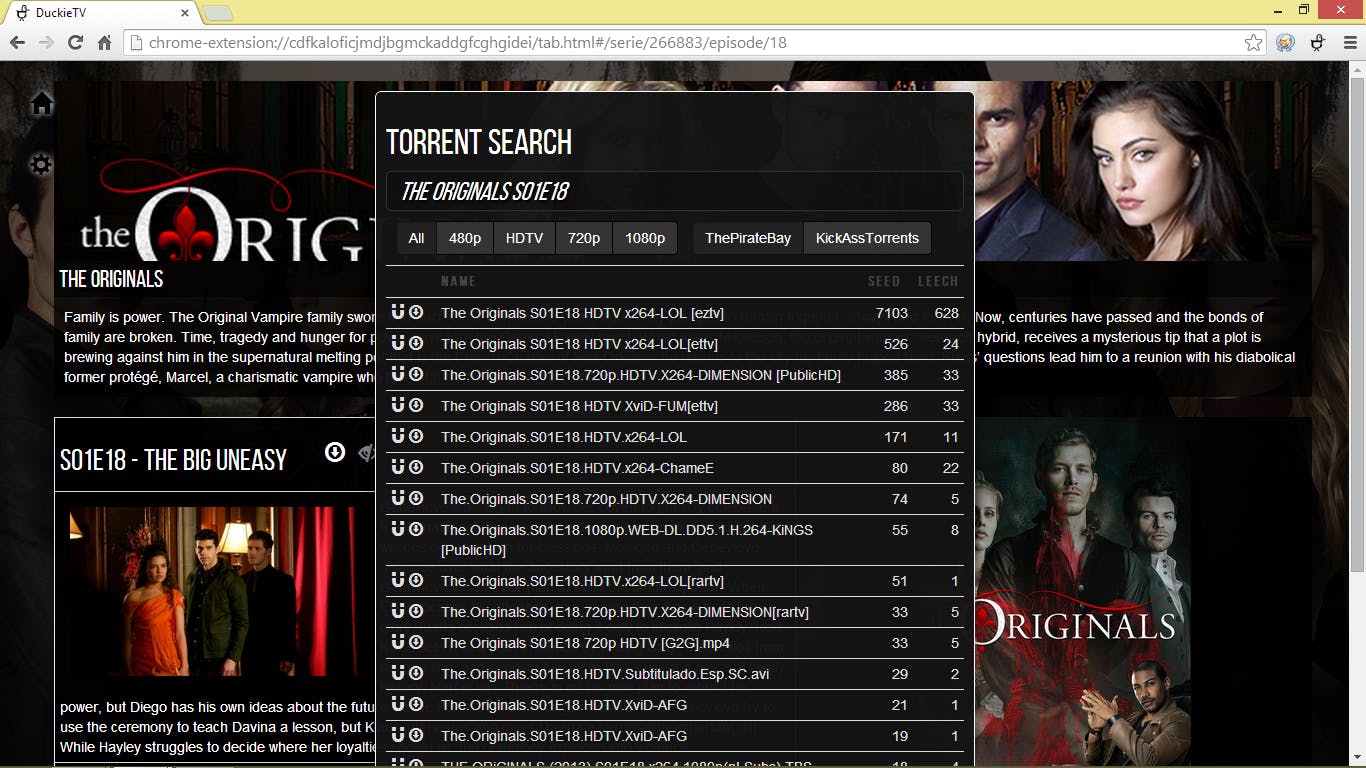Close the DuckieTV browser tab
The width and height of the screenshot is (1366, 768).
coord(185,13)
